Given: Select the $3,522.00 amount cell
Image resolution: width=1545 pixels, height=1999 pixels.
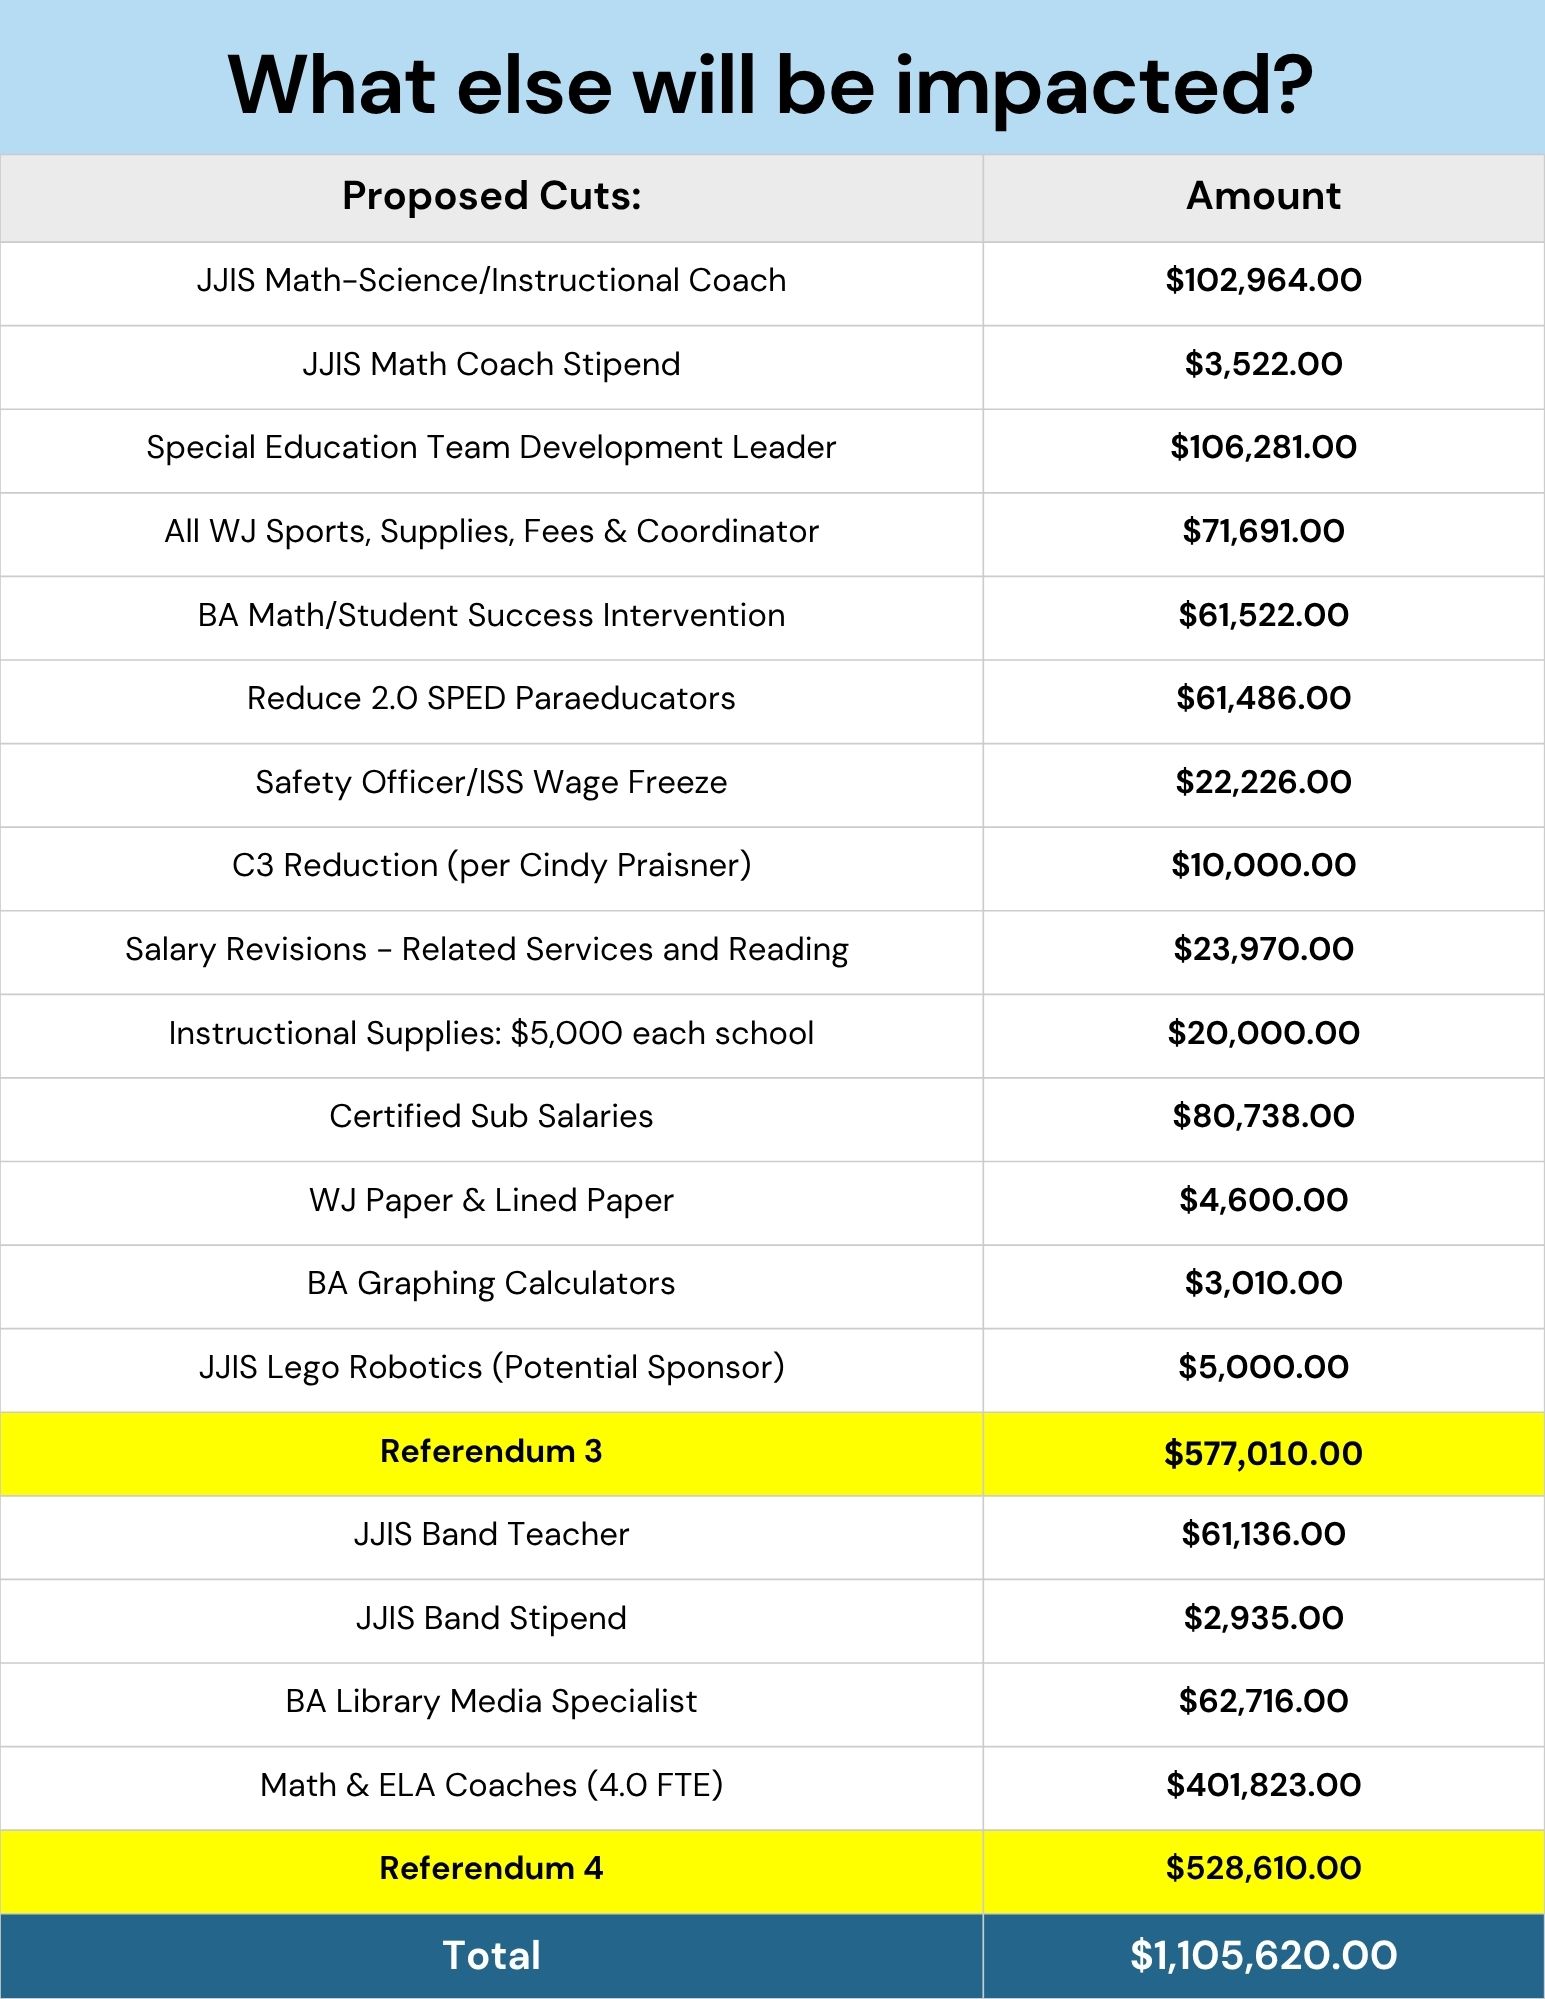Looking at the screenshot, I should point(1264,364).
